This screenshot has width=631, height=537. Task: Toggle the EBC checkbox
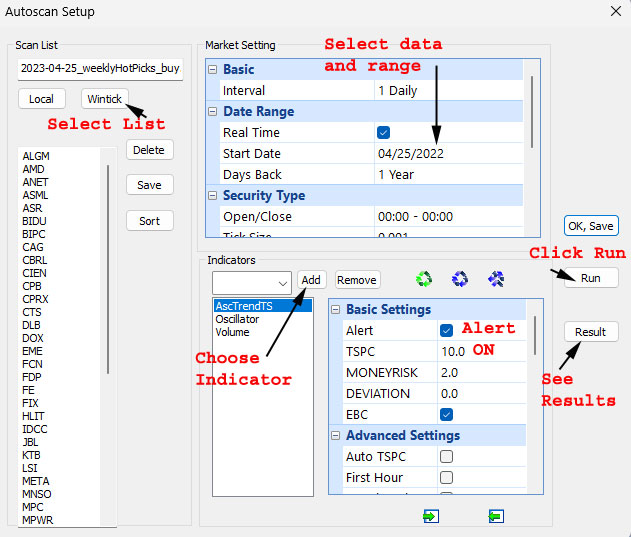pyautogui.click(x=446, y=414)
